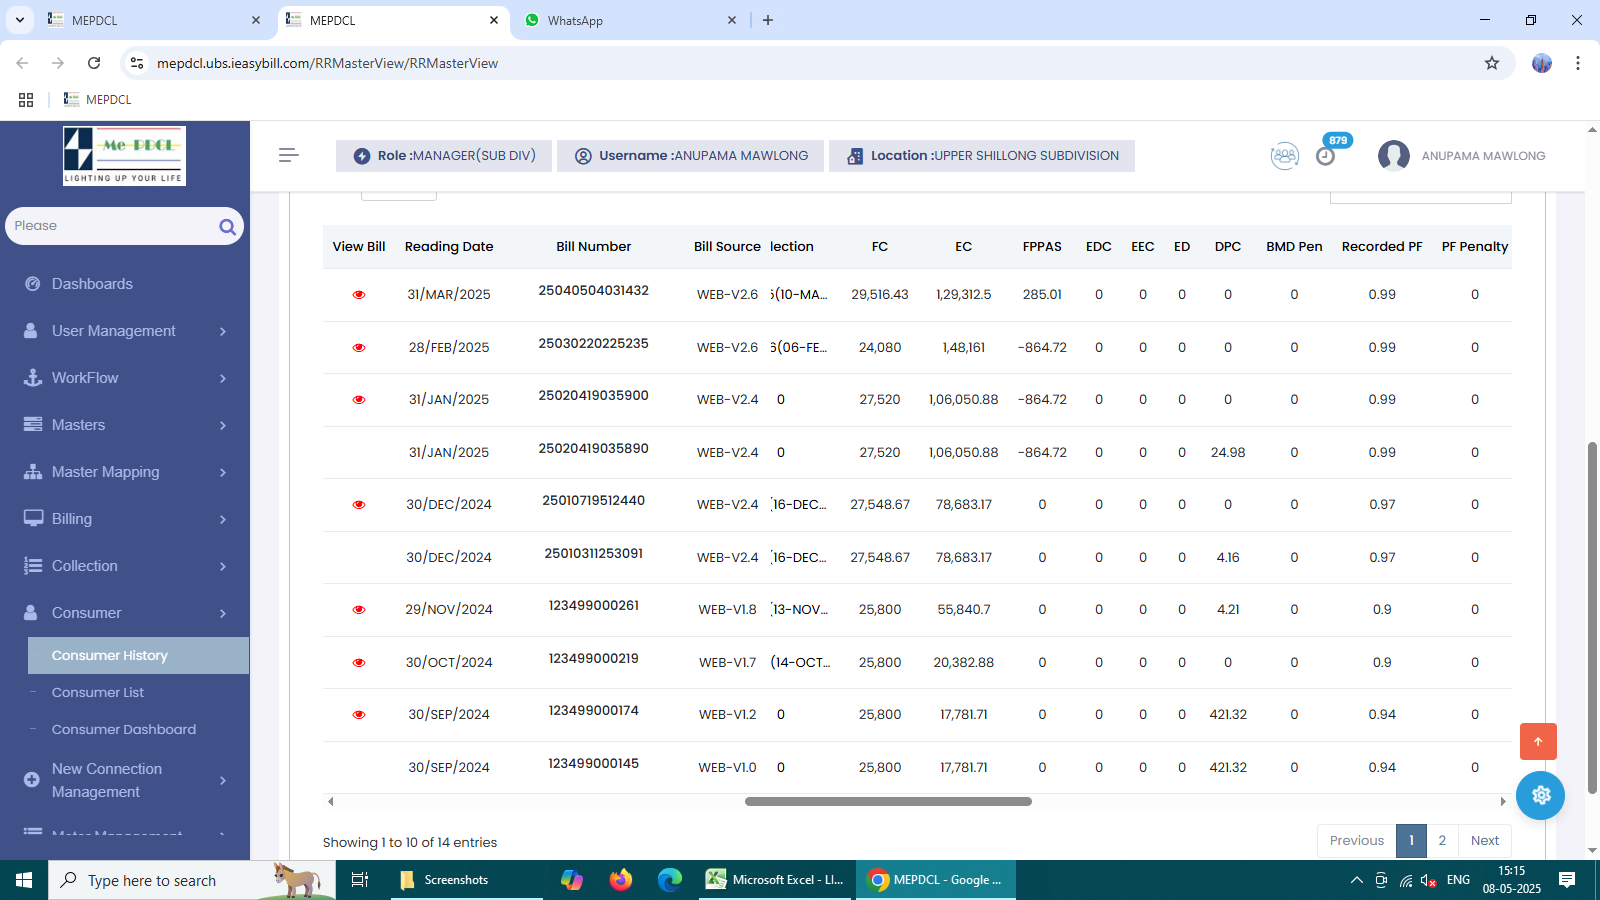The height and width of the screenshot is (900, 1600).
Task: Expand the Masters menu
Action: [125, 425]
